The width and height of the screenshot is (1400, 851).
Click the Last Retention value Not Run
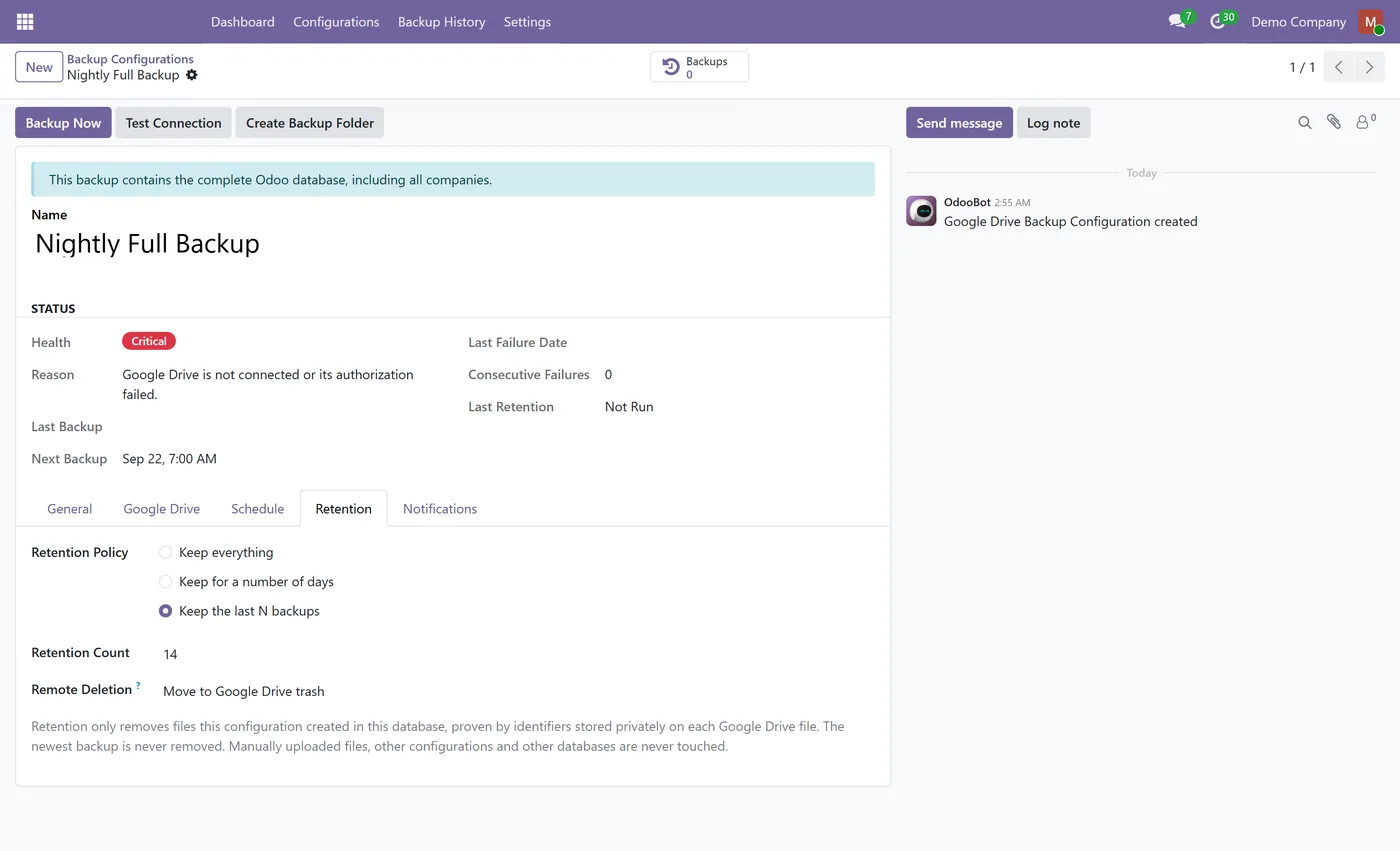629,407
